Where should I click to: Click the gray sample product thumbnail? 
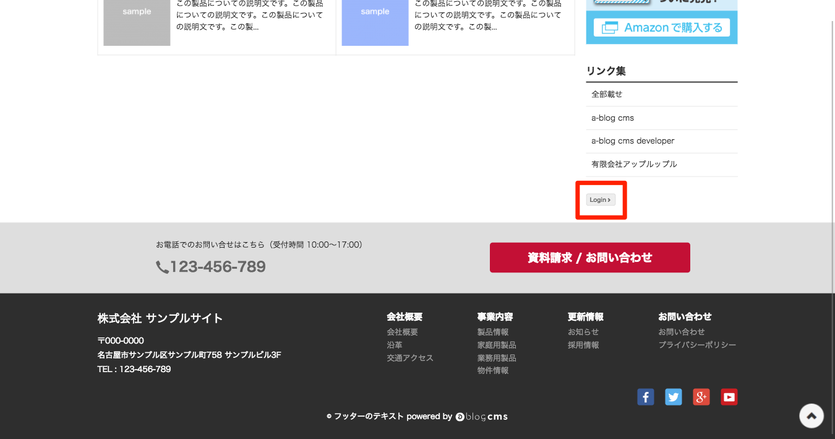137,22
